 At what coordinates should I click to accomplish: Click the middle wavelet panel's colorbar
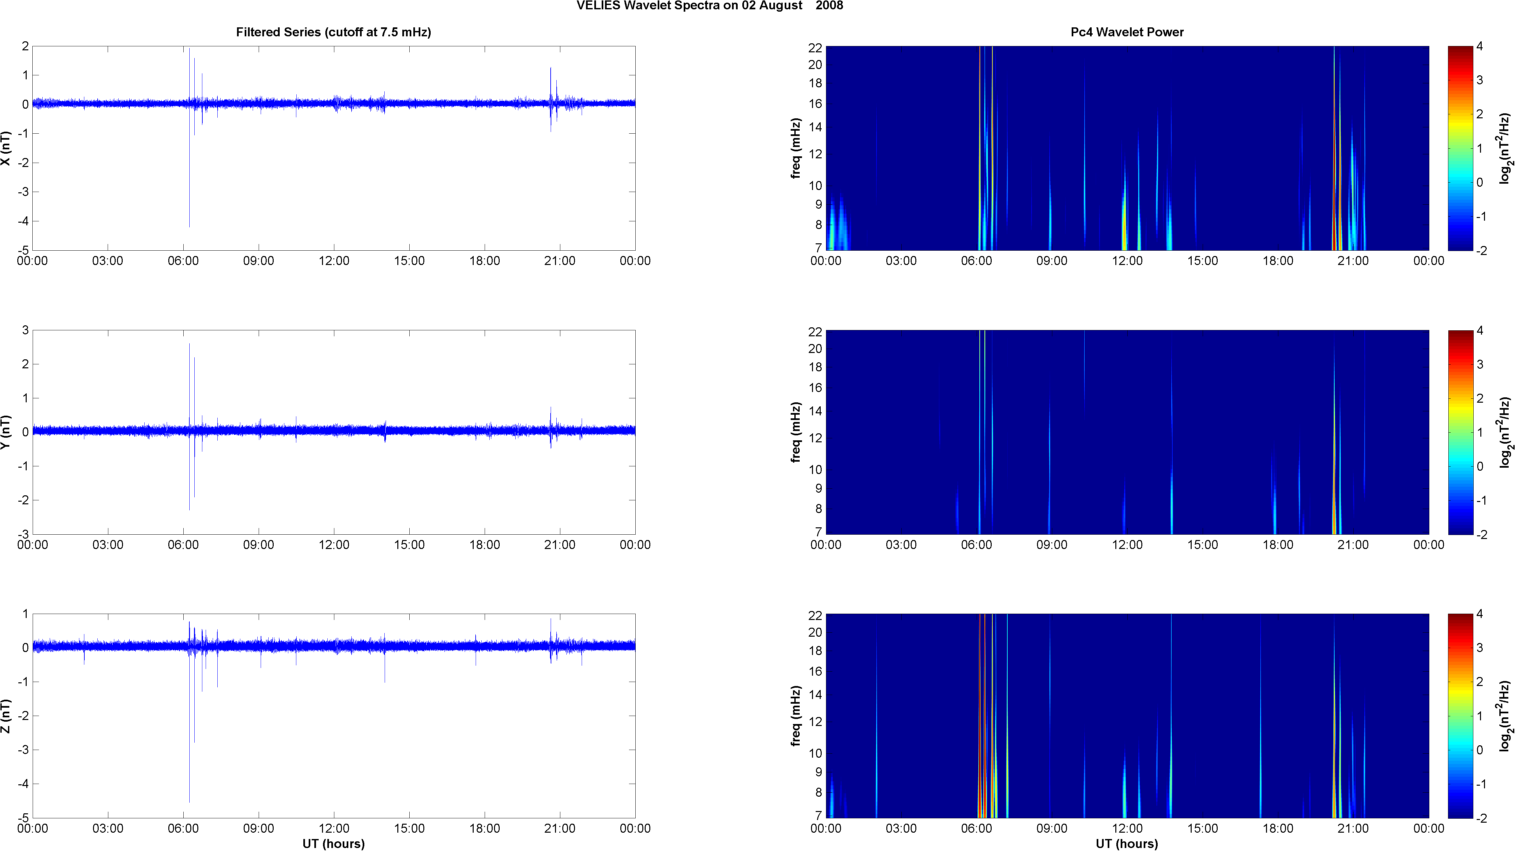click(1460, 432)
